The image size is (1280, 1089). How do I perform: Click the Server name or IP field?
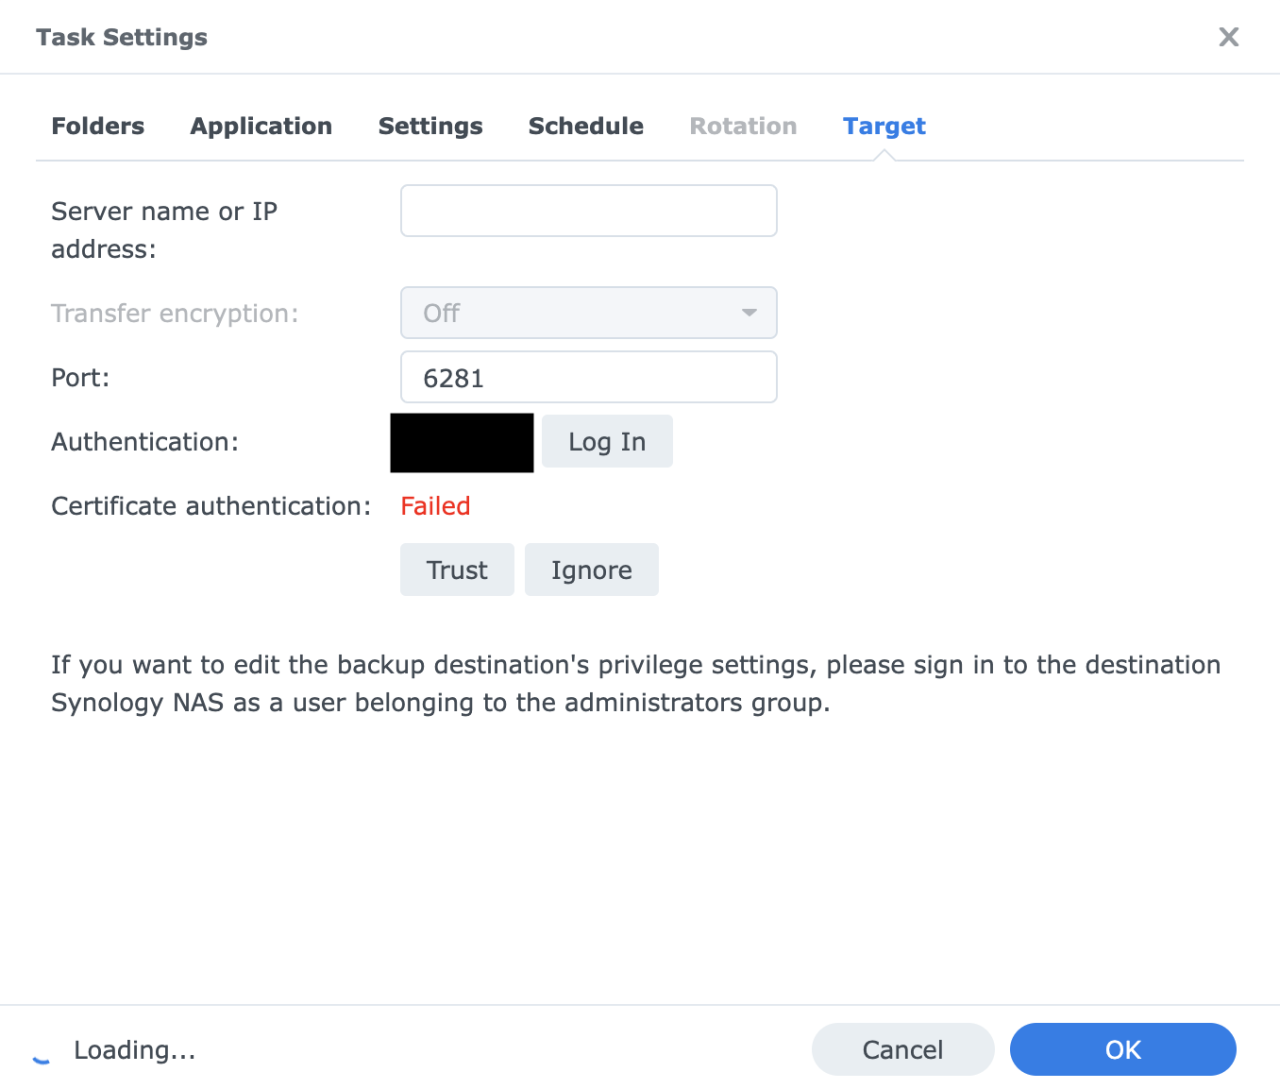pyautogui.click(x=588, y=211)
